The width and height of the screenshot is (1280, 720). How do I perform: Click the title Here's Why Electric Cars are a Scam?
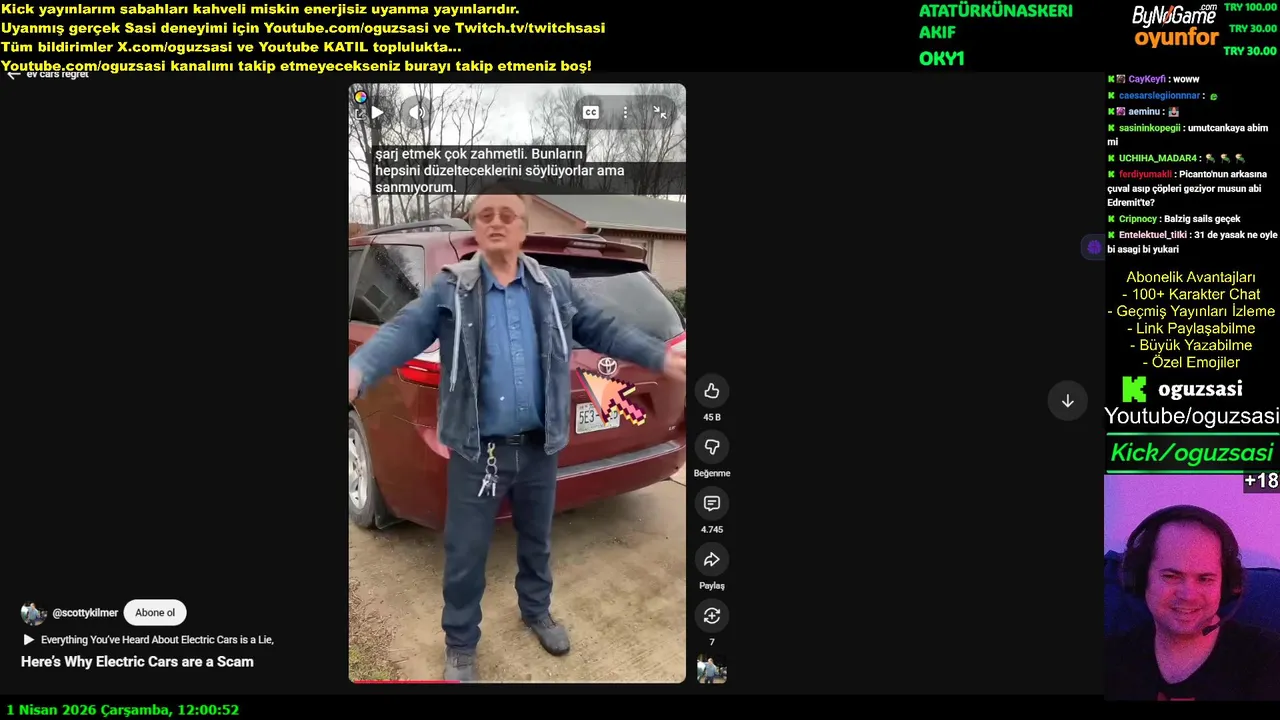pyautogui.click(x=137, y=662)
